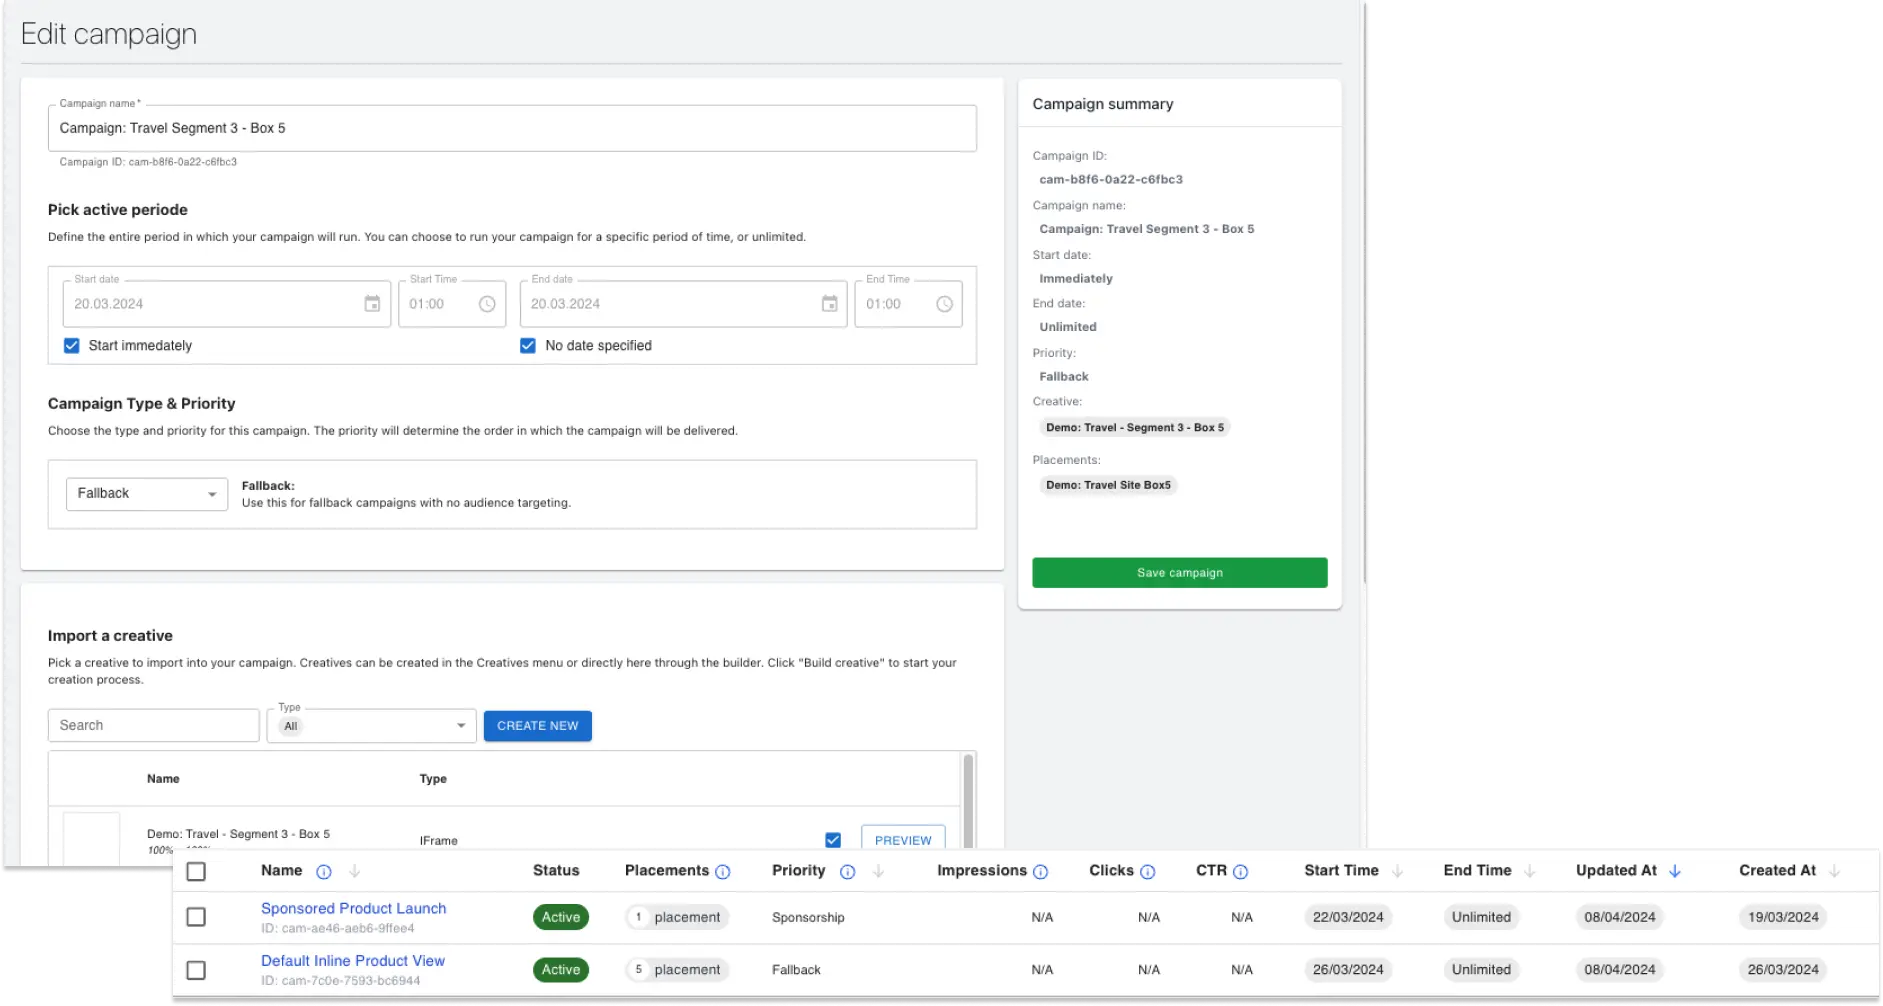View the CTR column info tooltip

pyautogui.click(x=1241, y=871)
